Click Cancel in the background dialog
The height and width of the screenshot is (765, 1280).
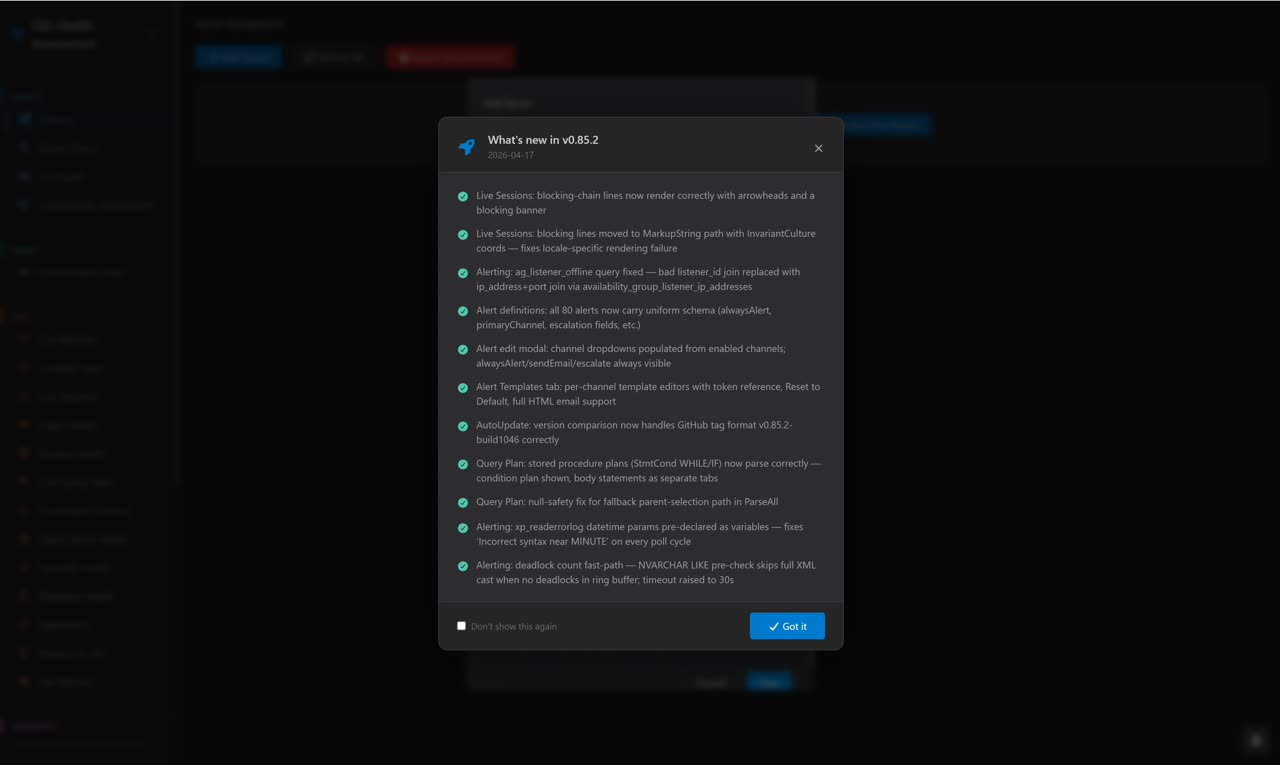[711, 683]
